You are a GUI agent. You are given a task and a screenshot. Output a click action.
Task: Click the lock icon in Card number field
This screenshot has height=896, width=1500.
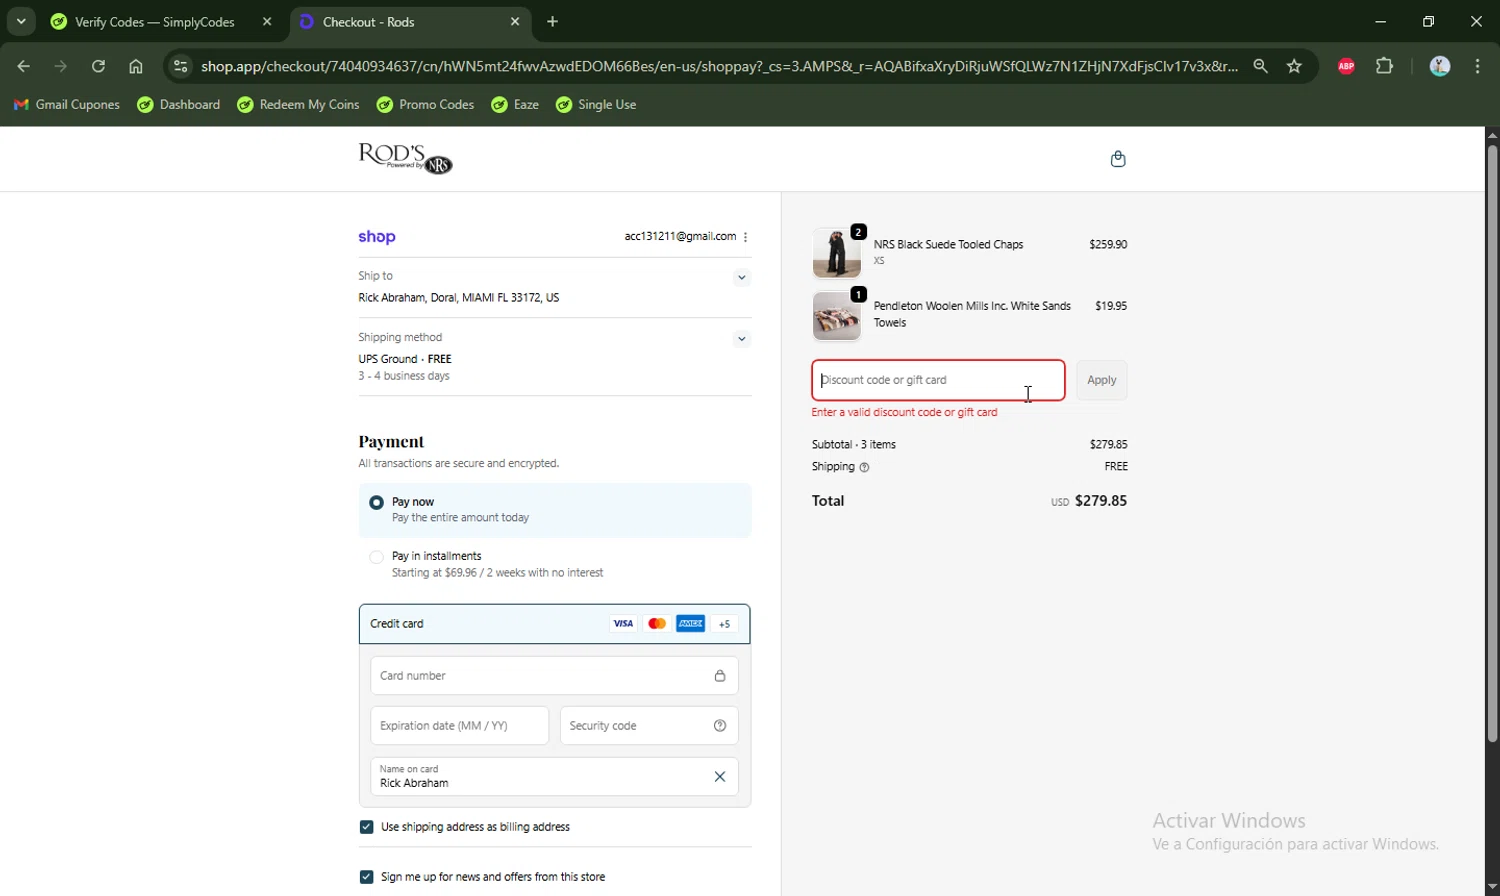[x=720, y=676]
